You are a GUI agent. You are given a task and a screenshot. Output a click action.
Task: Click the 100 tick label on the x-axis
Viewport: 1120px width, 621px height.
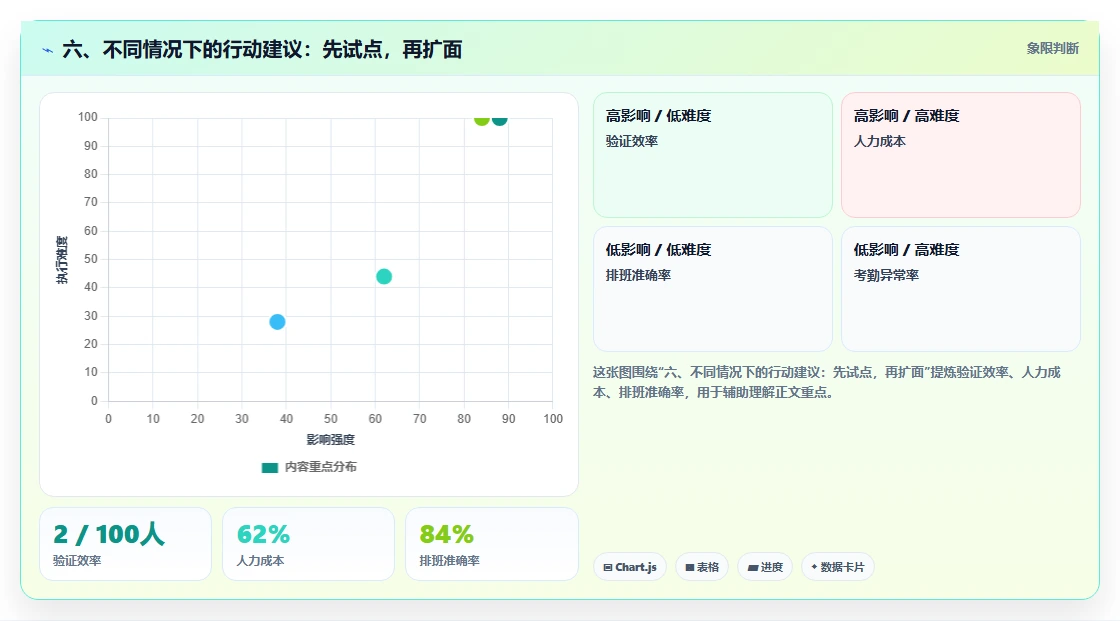pos(553,419)
